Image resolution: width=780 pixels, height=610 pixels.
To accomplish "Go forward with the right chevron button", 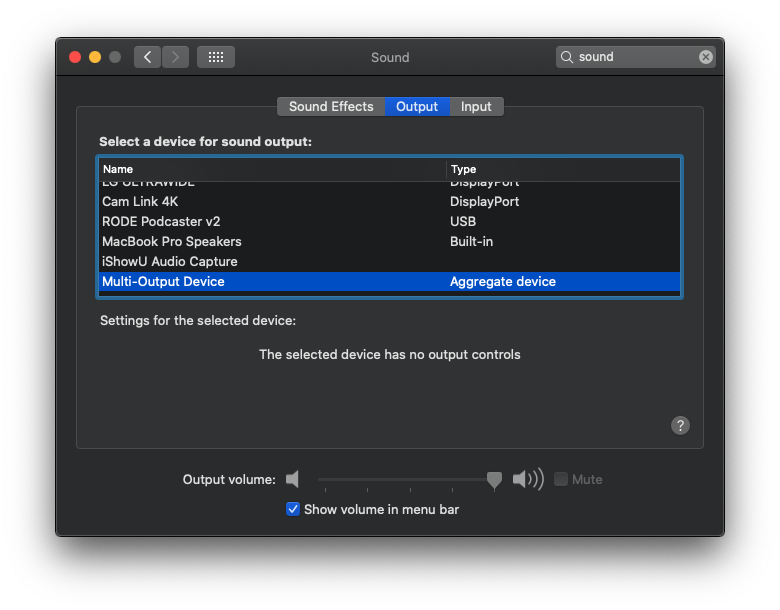I will tap(175, 57).
